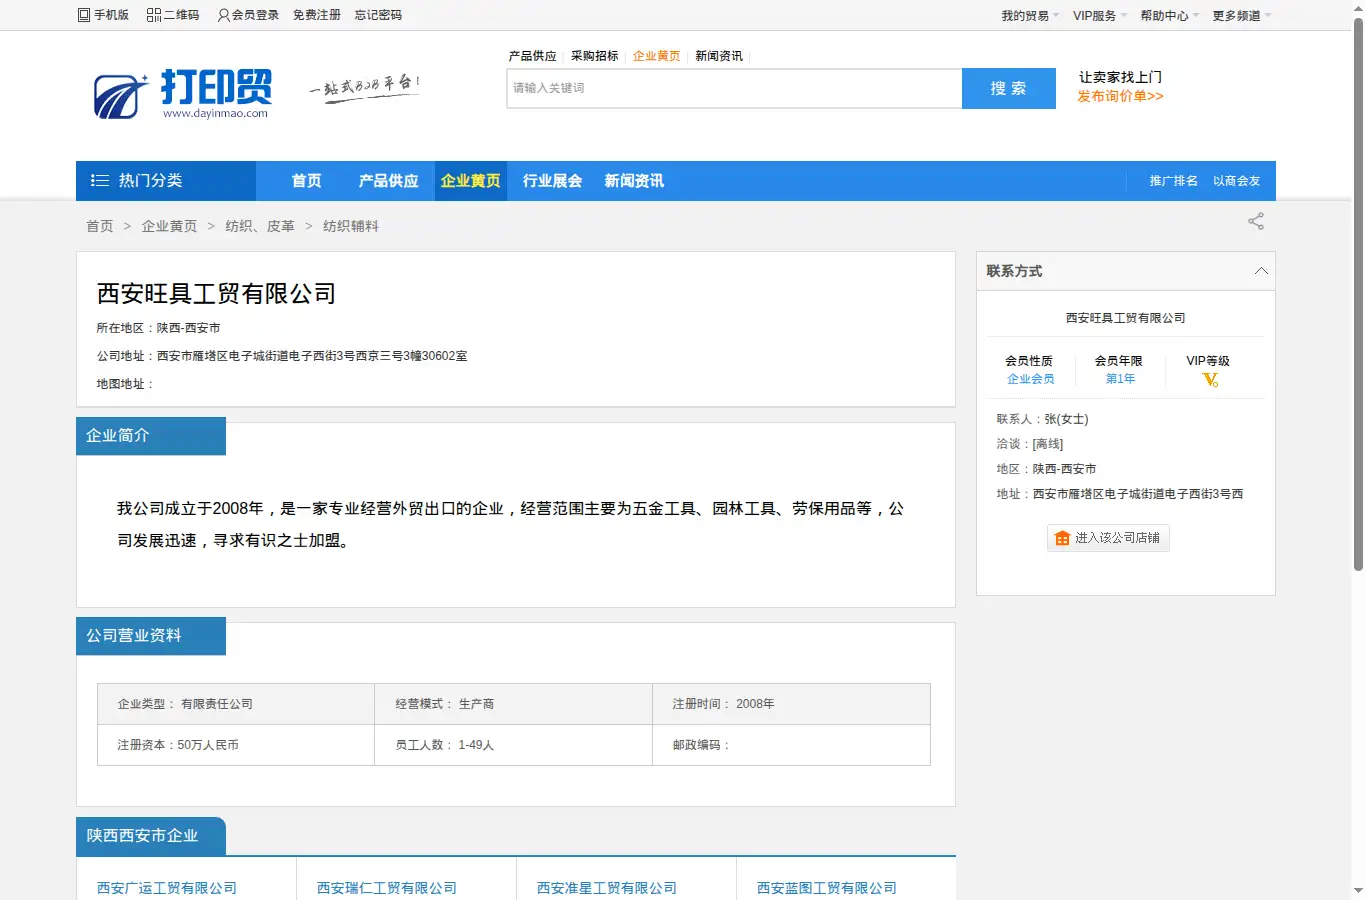1366x900 pixels.
Task: Click the 洽谈：[离线] status text
Action: [1030, 444]
